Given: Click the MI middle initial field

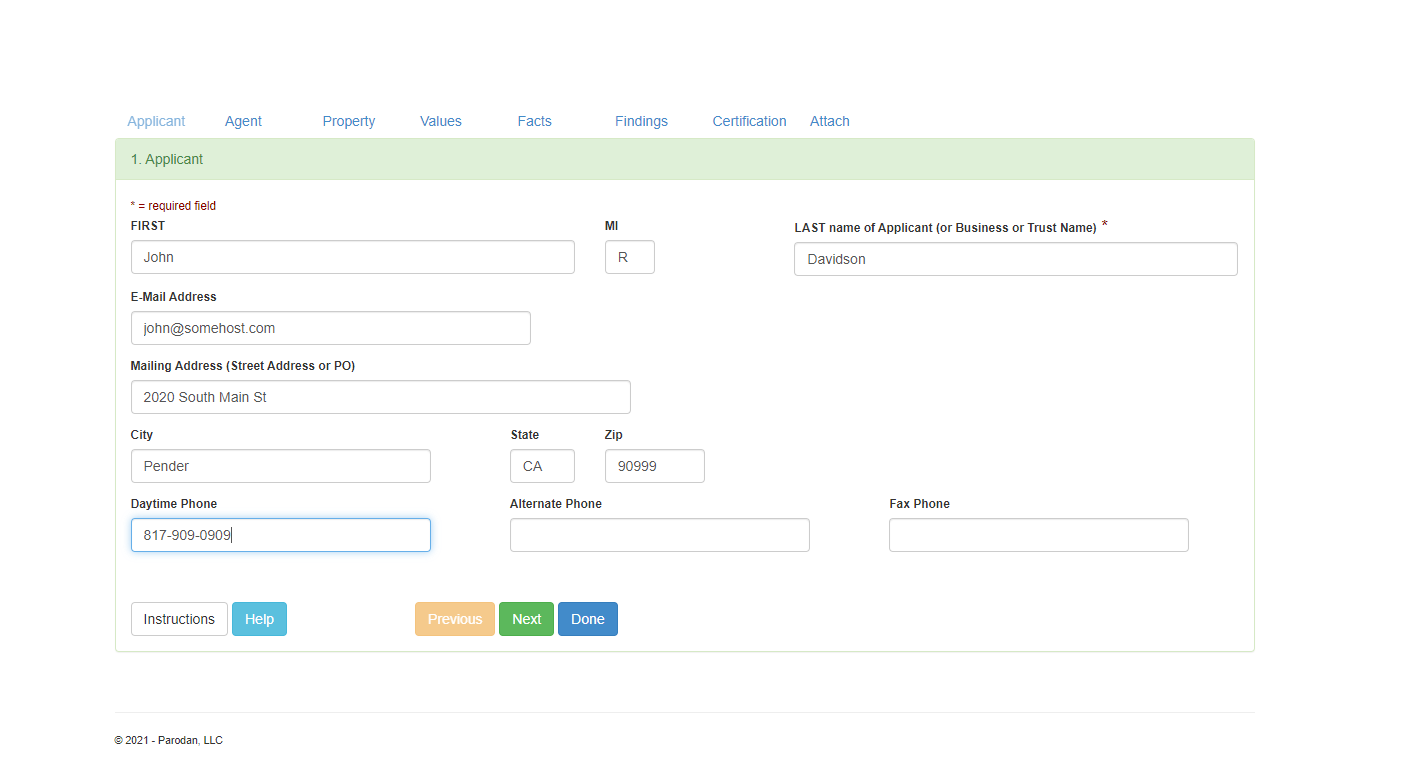Looking at the screenshot, I should (x=630, y=257).
